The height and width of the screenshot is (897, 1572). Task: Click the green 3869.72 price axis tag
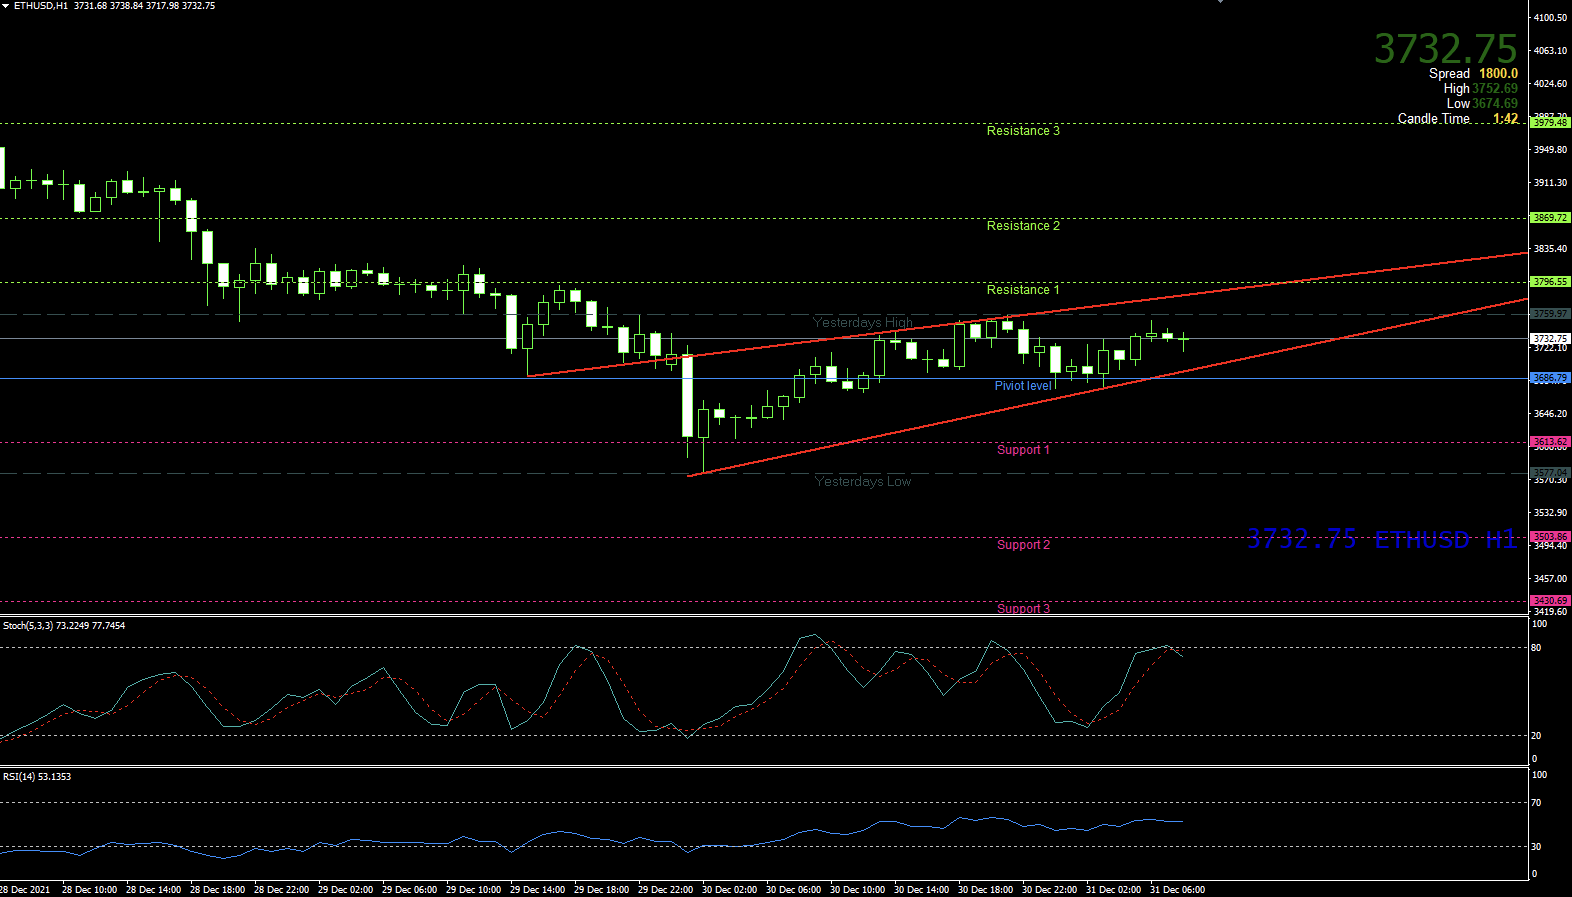coord(1550,218)
